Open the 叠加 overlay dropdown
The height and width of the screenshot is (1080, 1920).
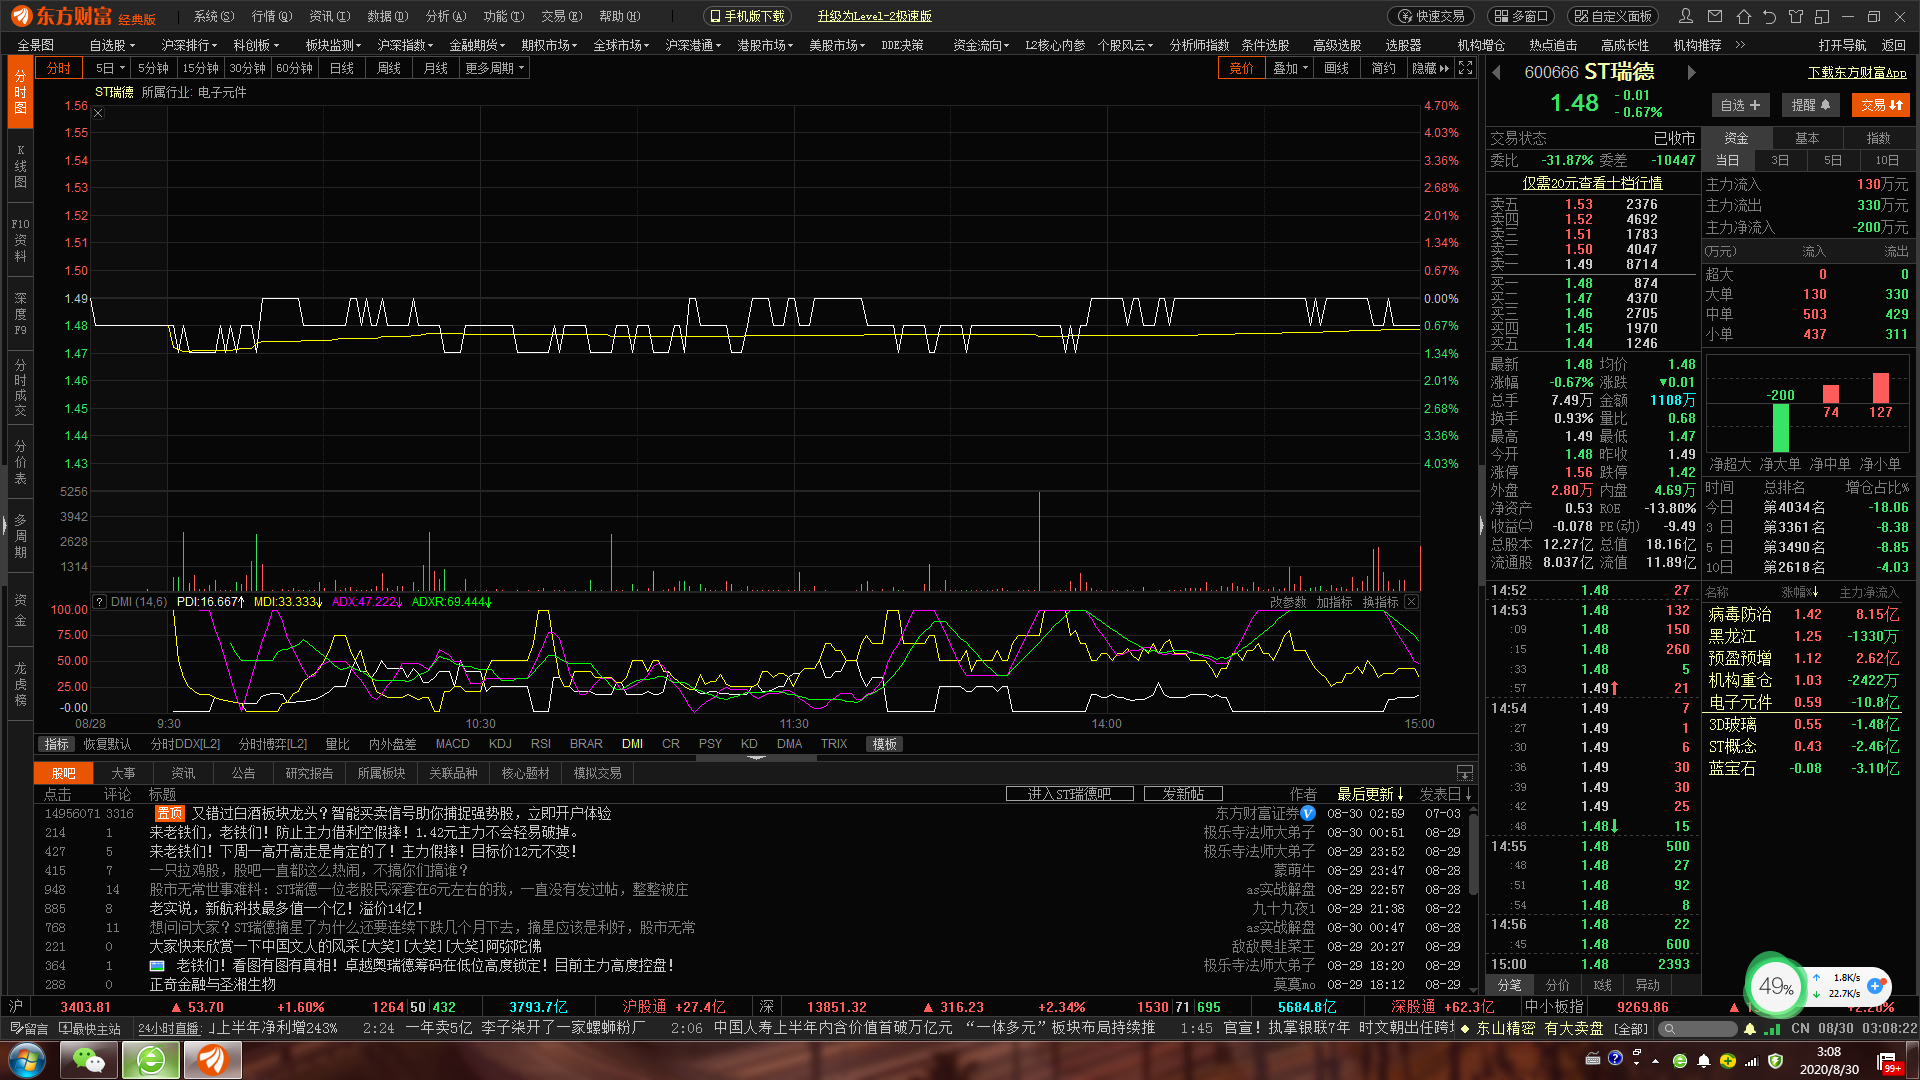tap(1290, 68)
